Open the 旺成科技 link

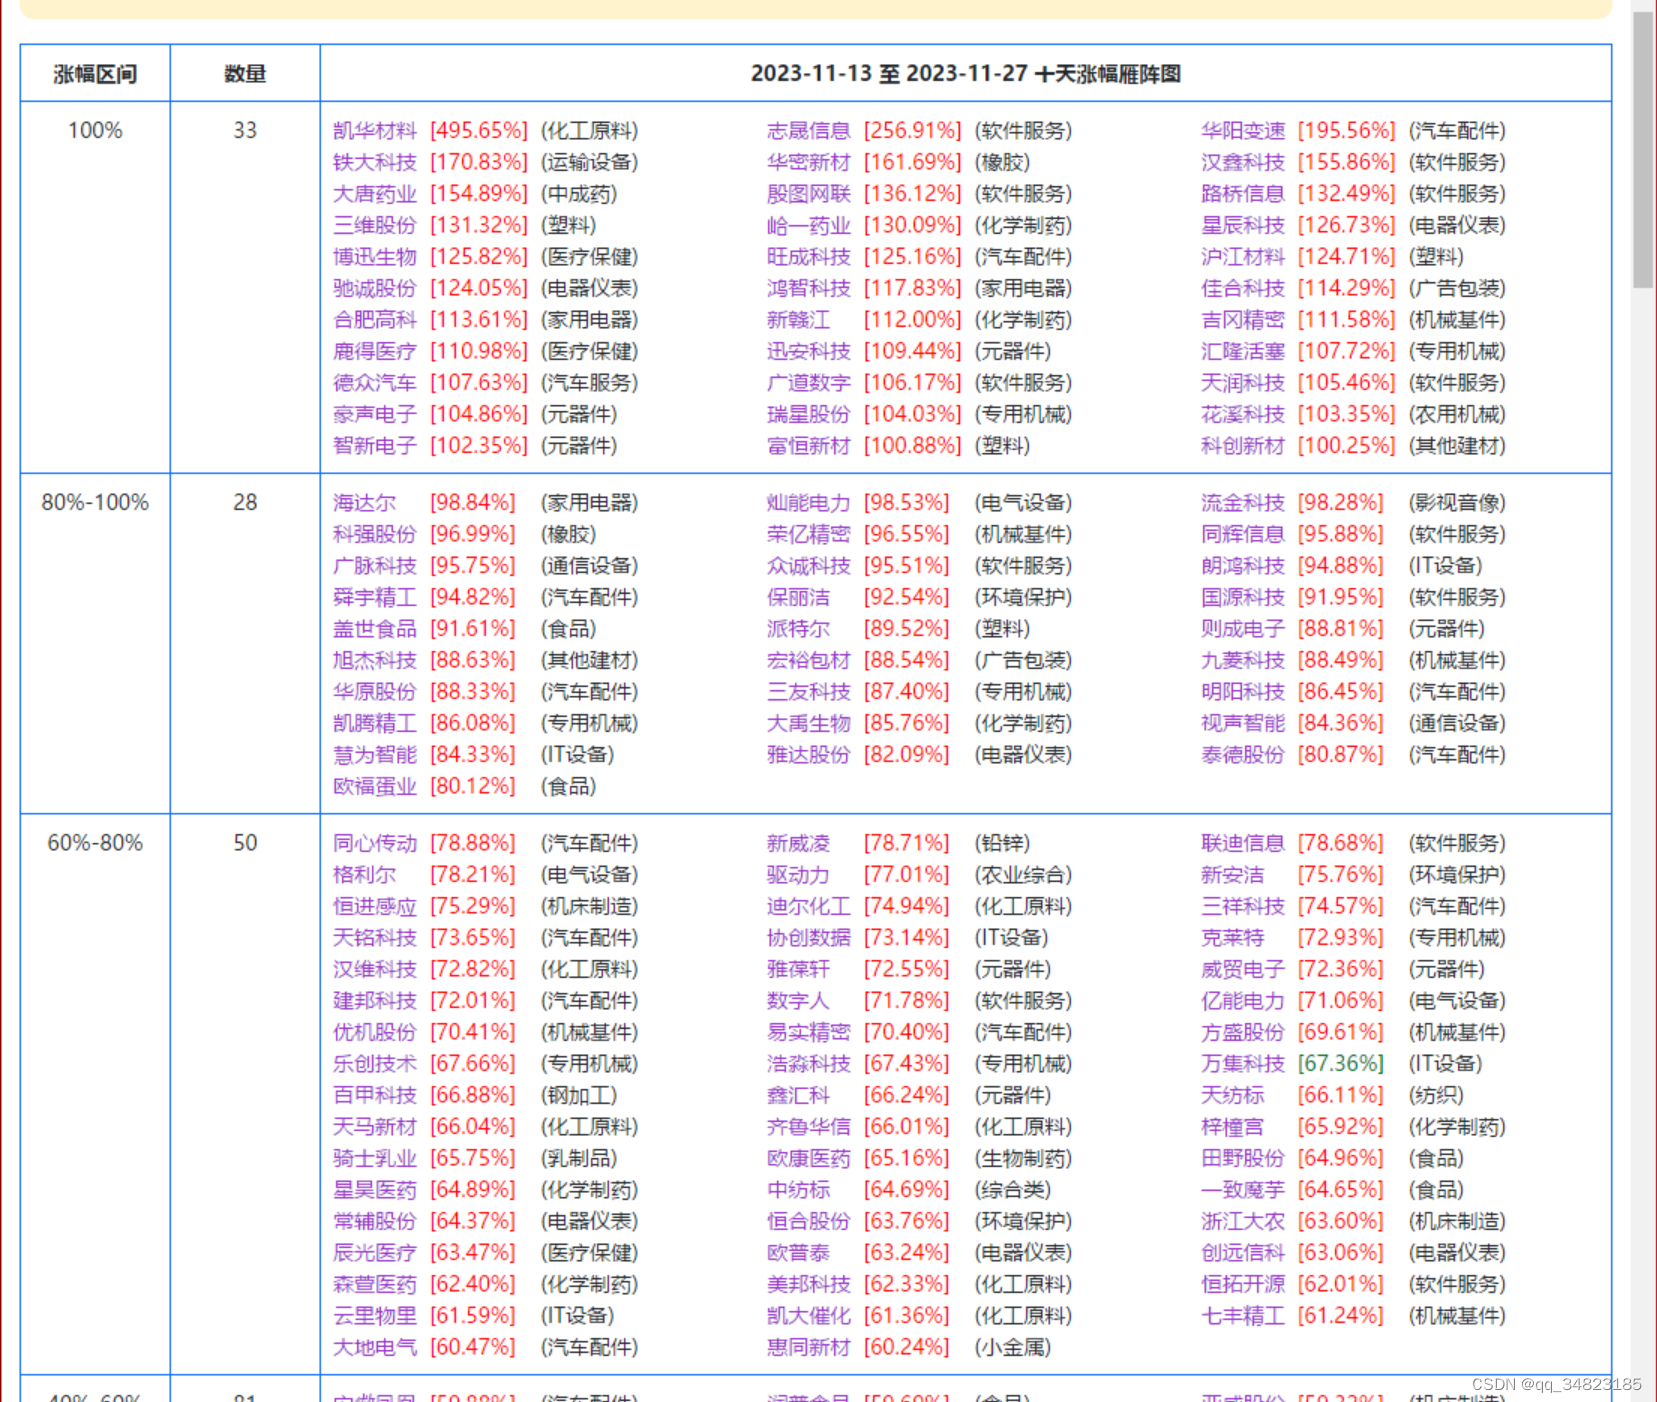(809, 257)
